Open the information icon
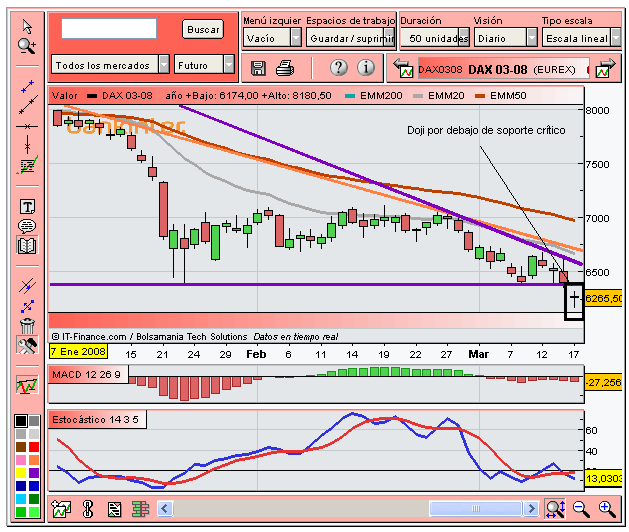Image resolution: width=629 pixels, height=532 pixels. point(366,67)
